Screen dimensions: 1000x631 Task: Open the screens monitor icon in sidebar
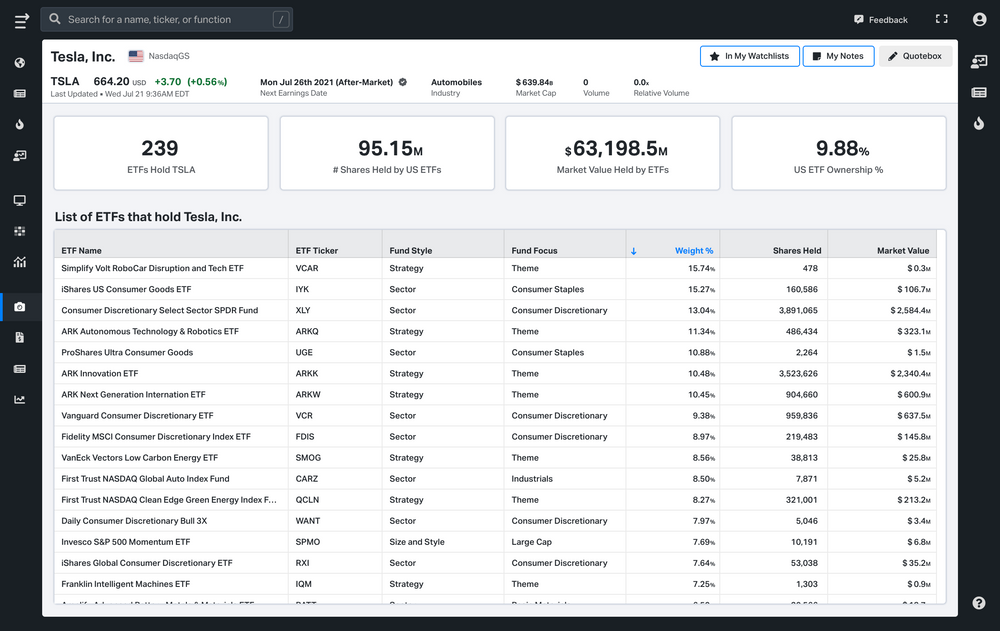pyautogui.click(x=19, y=200)
